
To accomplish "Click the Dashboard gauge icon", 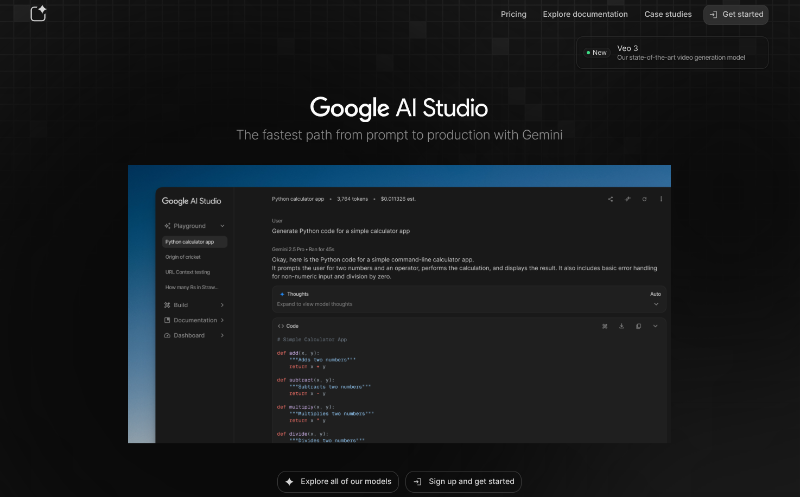I will click(x=167, y=336).
